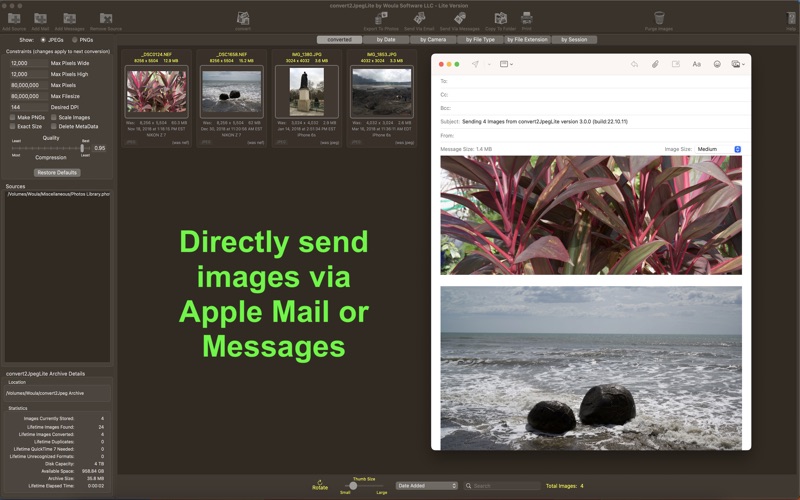Adjust the Quality compression slider
The width and height of the screenshot is (800, 500).
82,148
